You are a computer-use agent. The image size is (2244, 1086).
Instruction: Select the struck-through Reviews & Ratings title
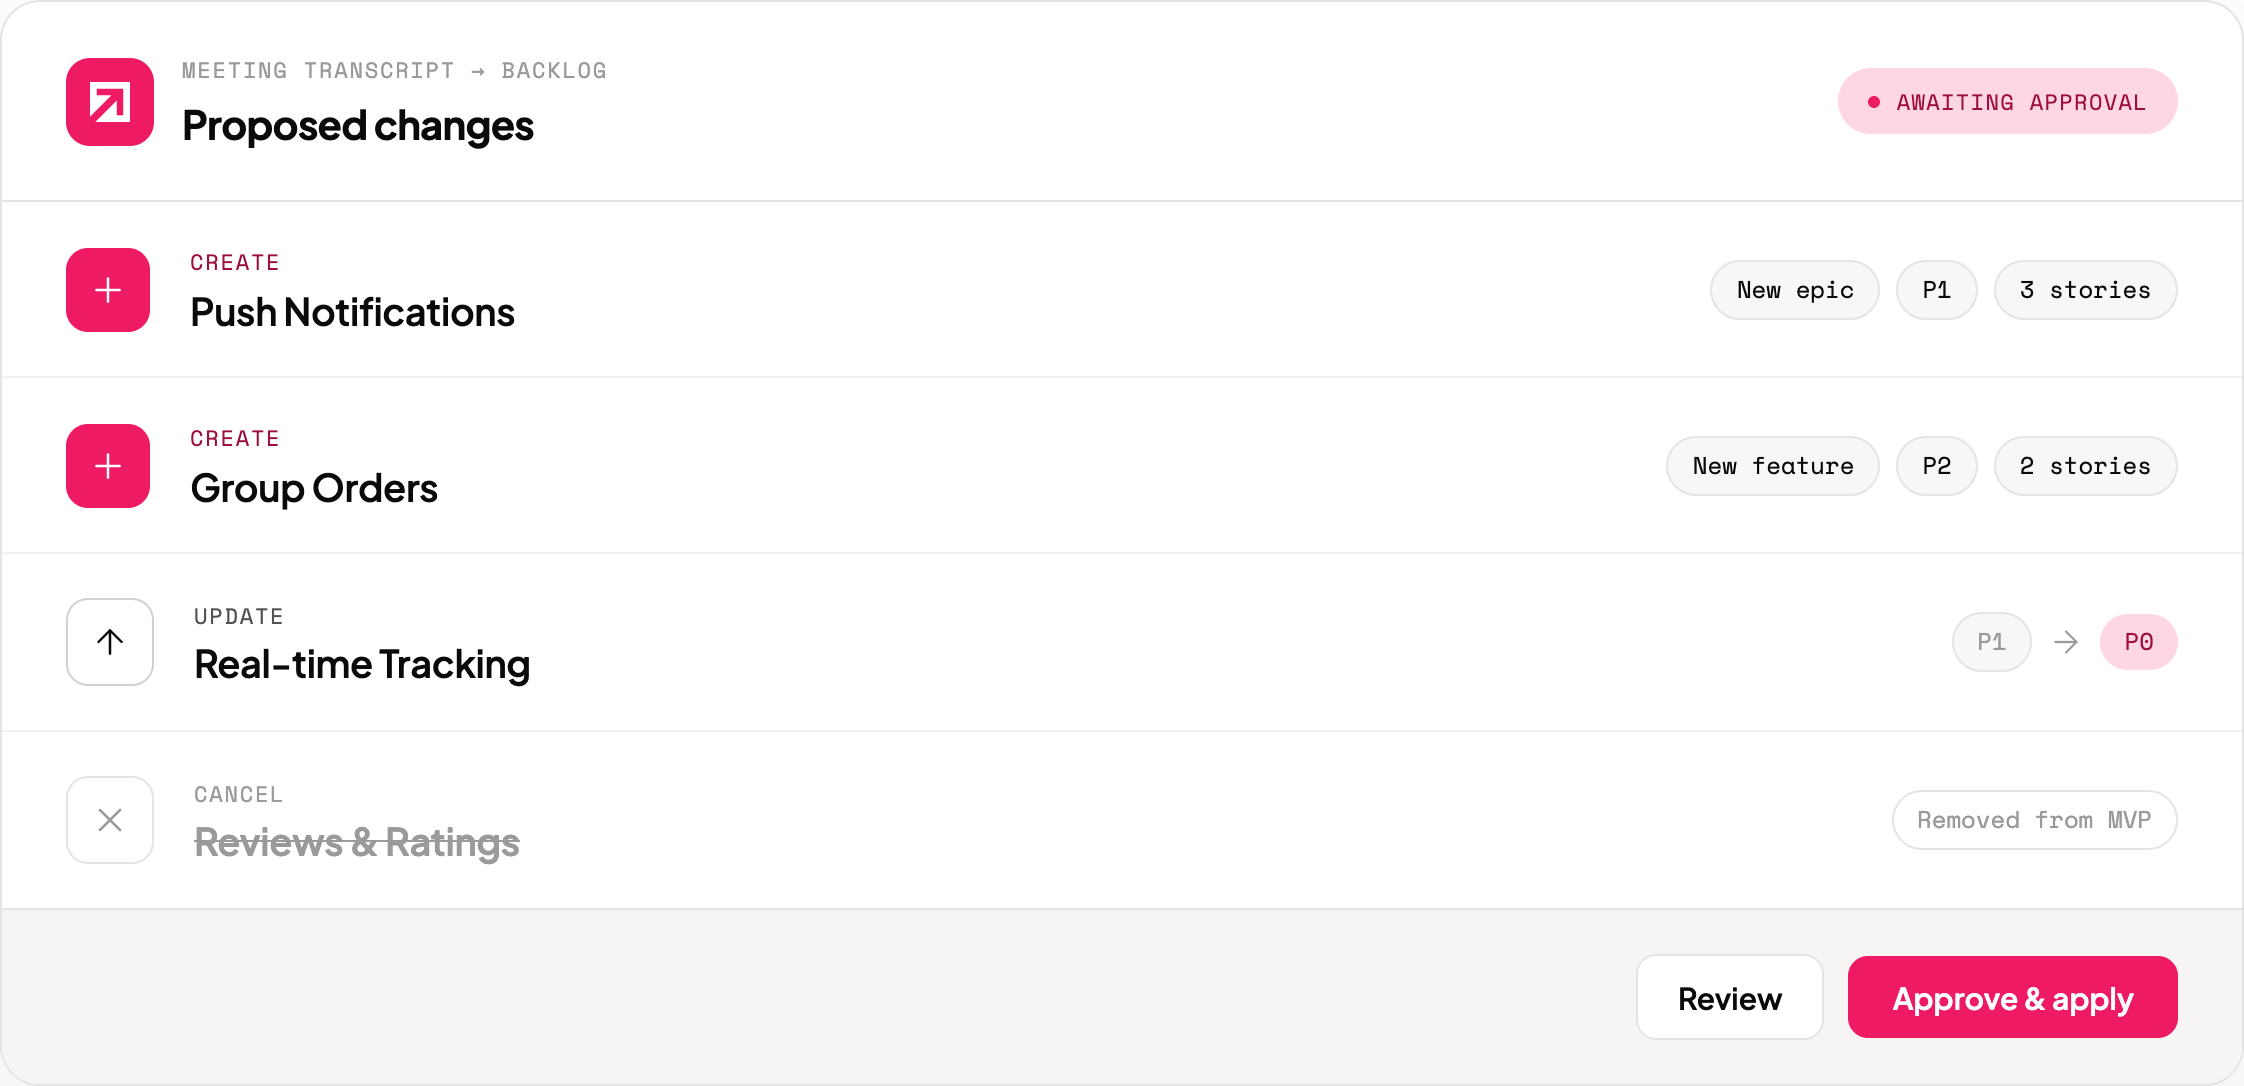pos(357,842)
